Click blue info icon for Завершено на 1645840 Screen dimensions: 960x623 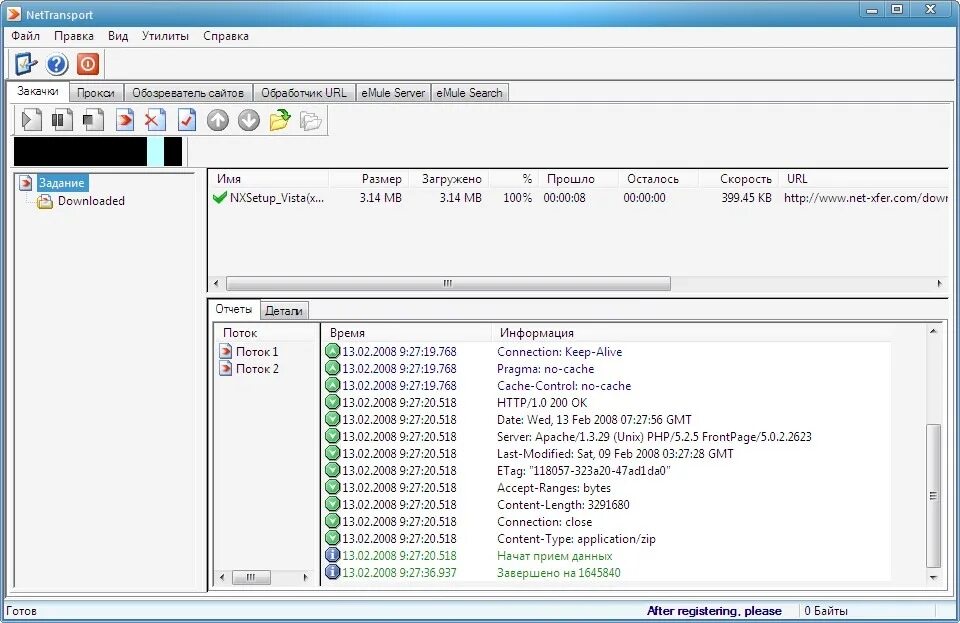332,572
